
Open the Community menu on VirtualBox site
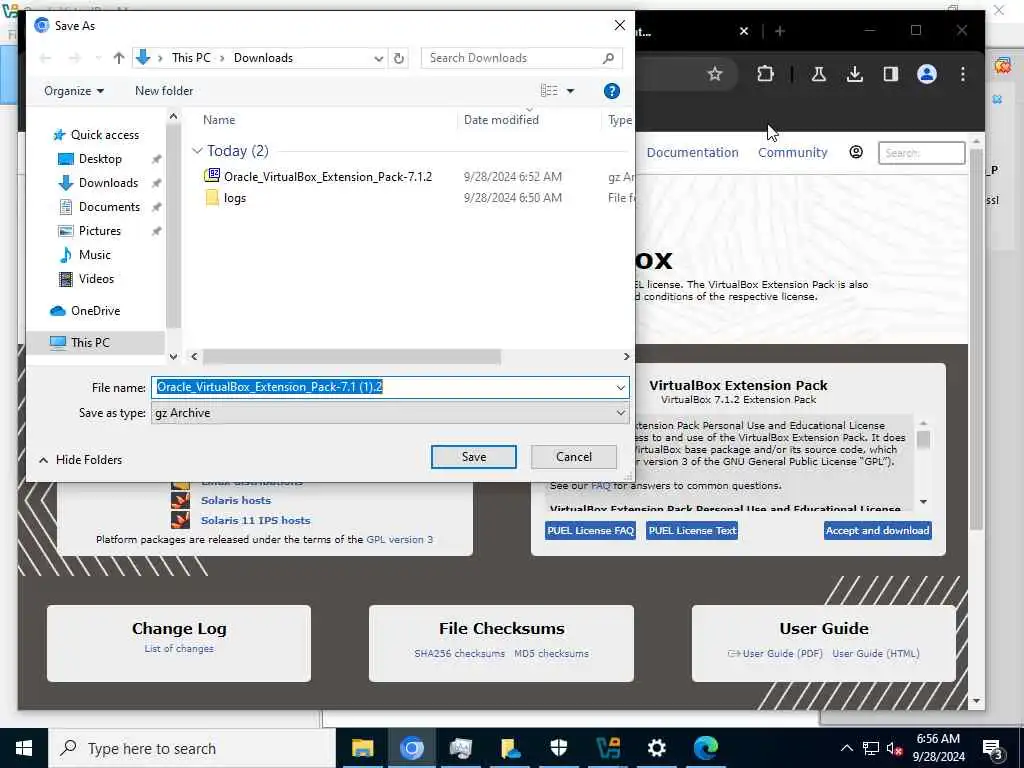(x=792, y=152)
